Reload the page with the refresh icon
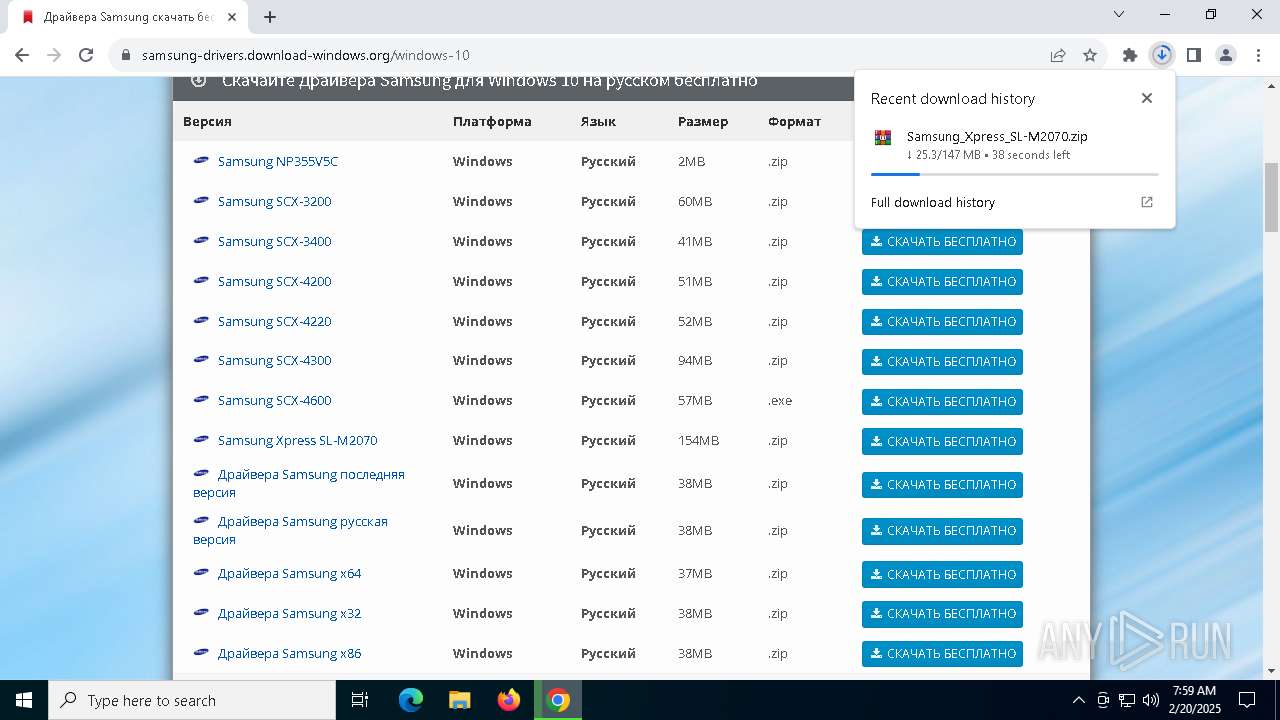The width and height of the screenshot is (1280, 720). pyautogui.click(x=86, y=55)
